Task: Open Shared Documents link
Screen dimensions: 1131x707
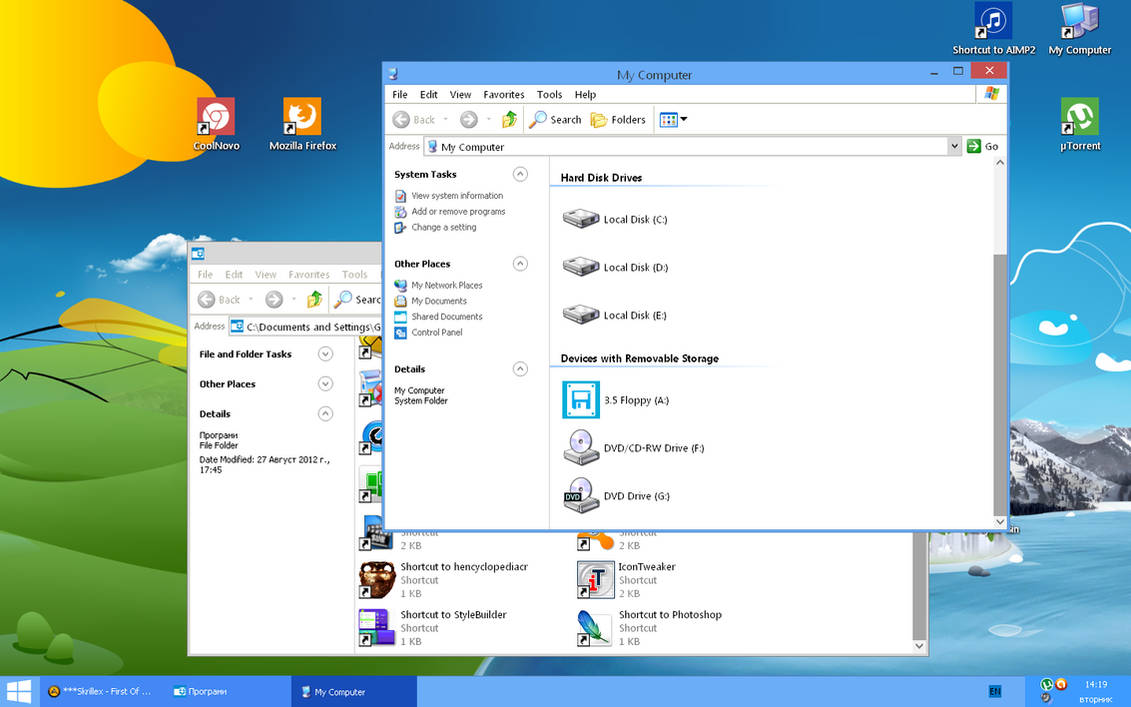Action: click(x=446, y=317)
